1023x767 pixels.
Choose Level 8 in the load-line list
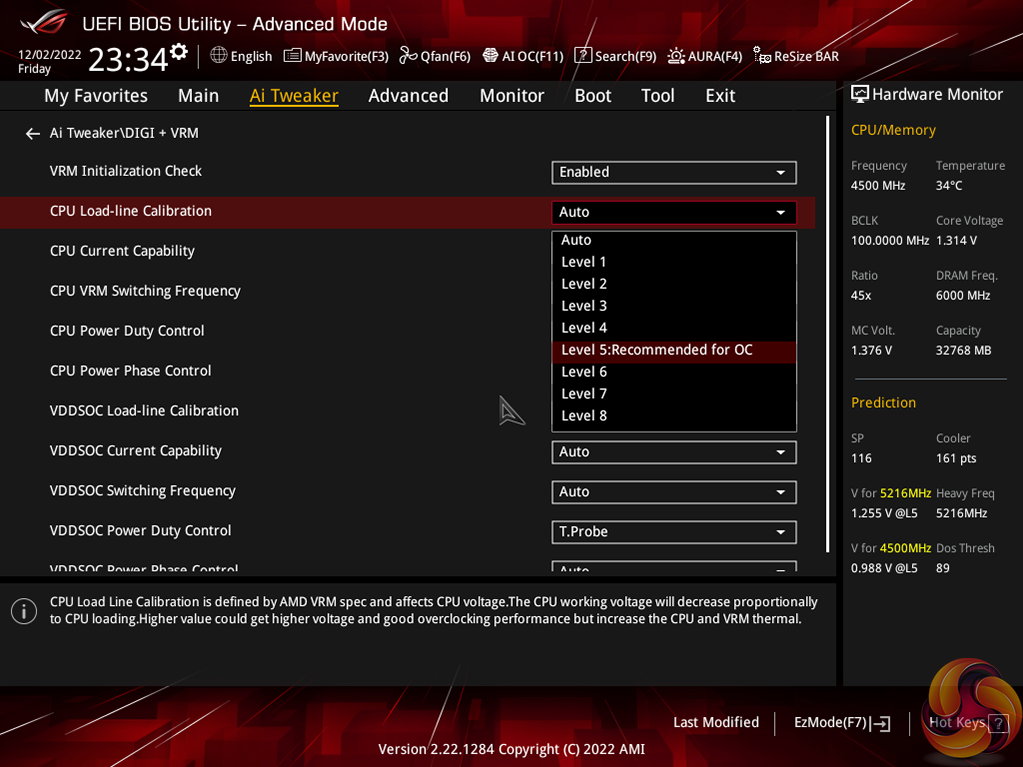click(584, 416)
